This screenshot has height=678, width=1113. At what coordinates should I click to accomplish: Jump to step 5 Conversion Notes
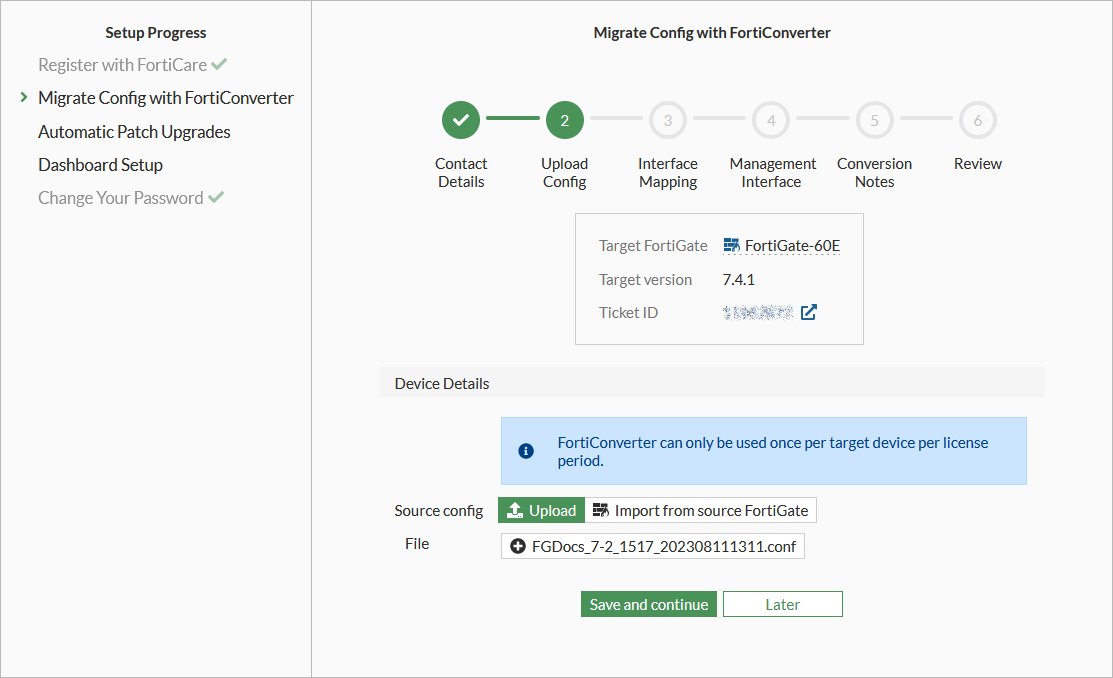tap(874, 121)
